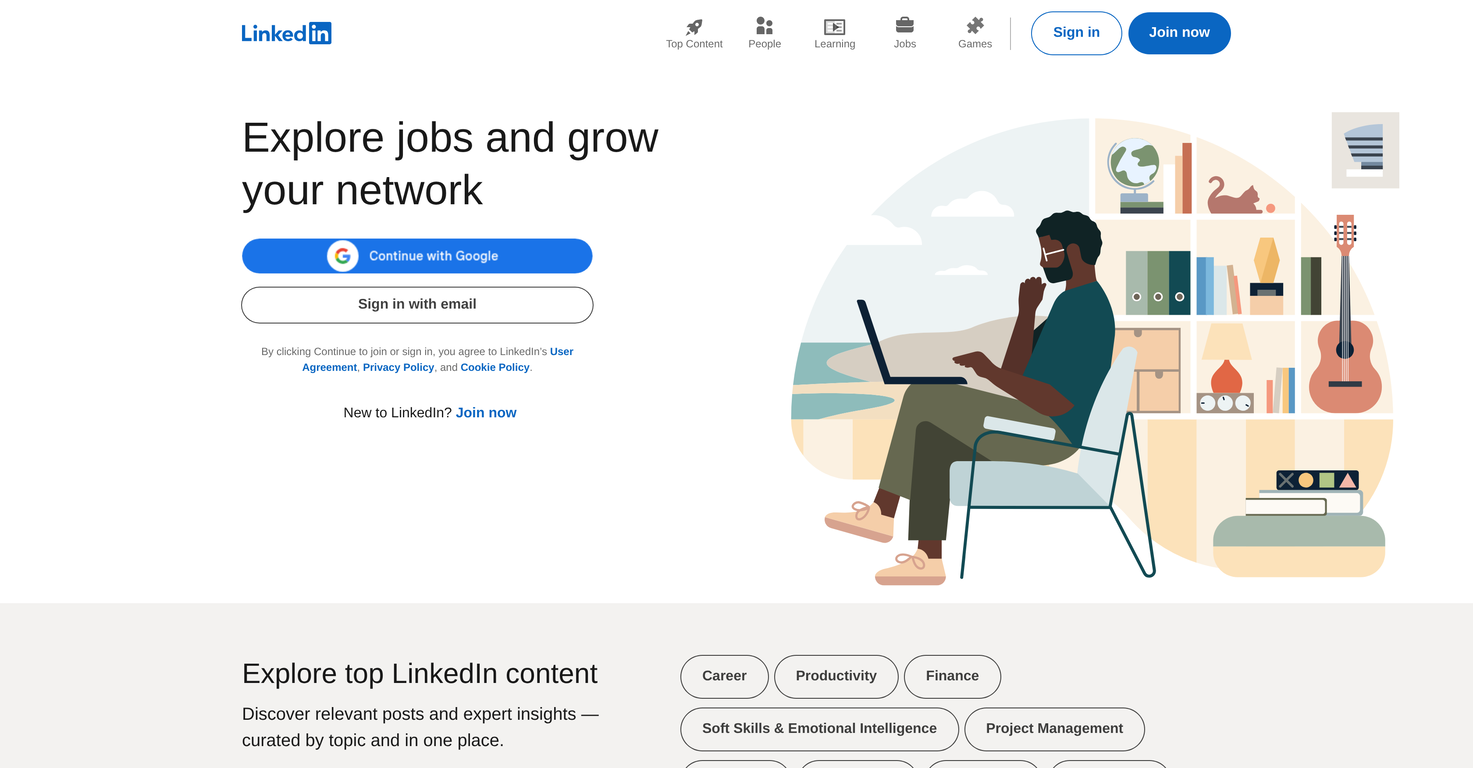This screenshot has width=1473, height=768.
Task: Select the Finance topic chip
Action: [x=952, y=676]
